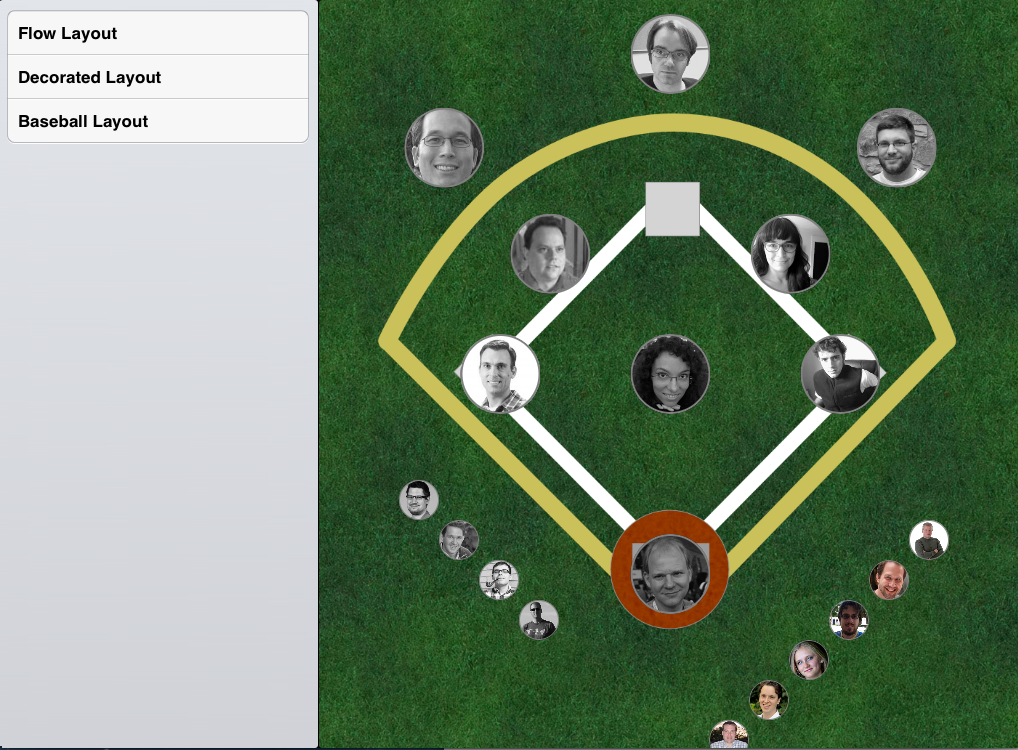Choose Baseball Layout option
This screenshot has width=1018, height=750.
158,121
